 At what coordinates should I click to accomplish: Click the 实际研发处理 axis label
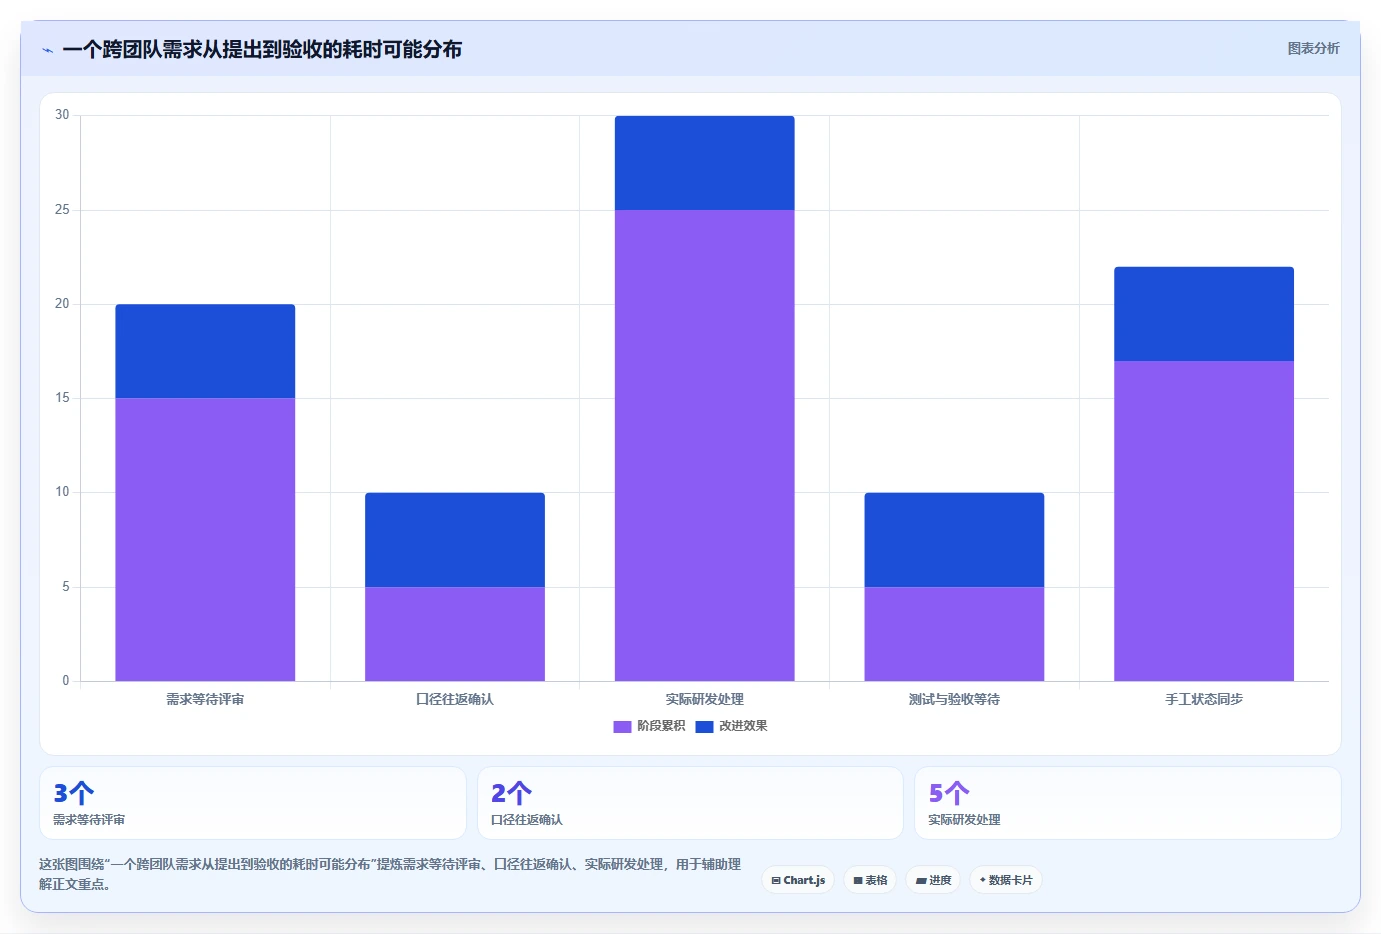pyautogui.click(x=705, y=699)
